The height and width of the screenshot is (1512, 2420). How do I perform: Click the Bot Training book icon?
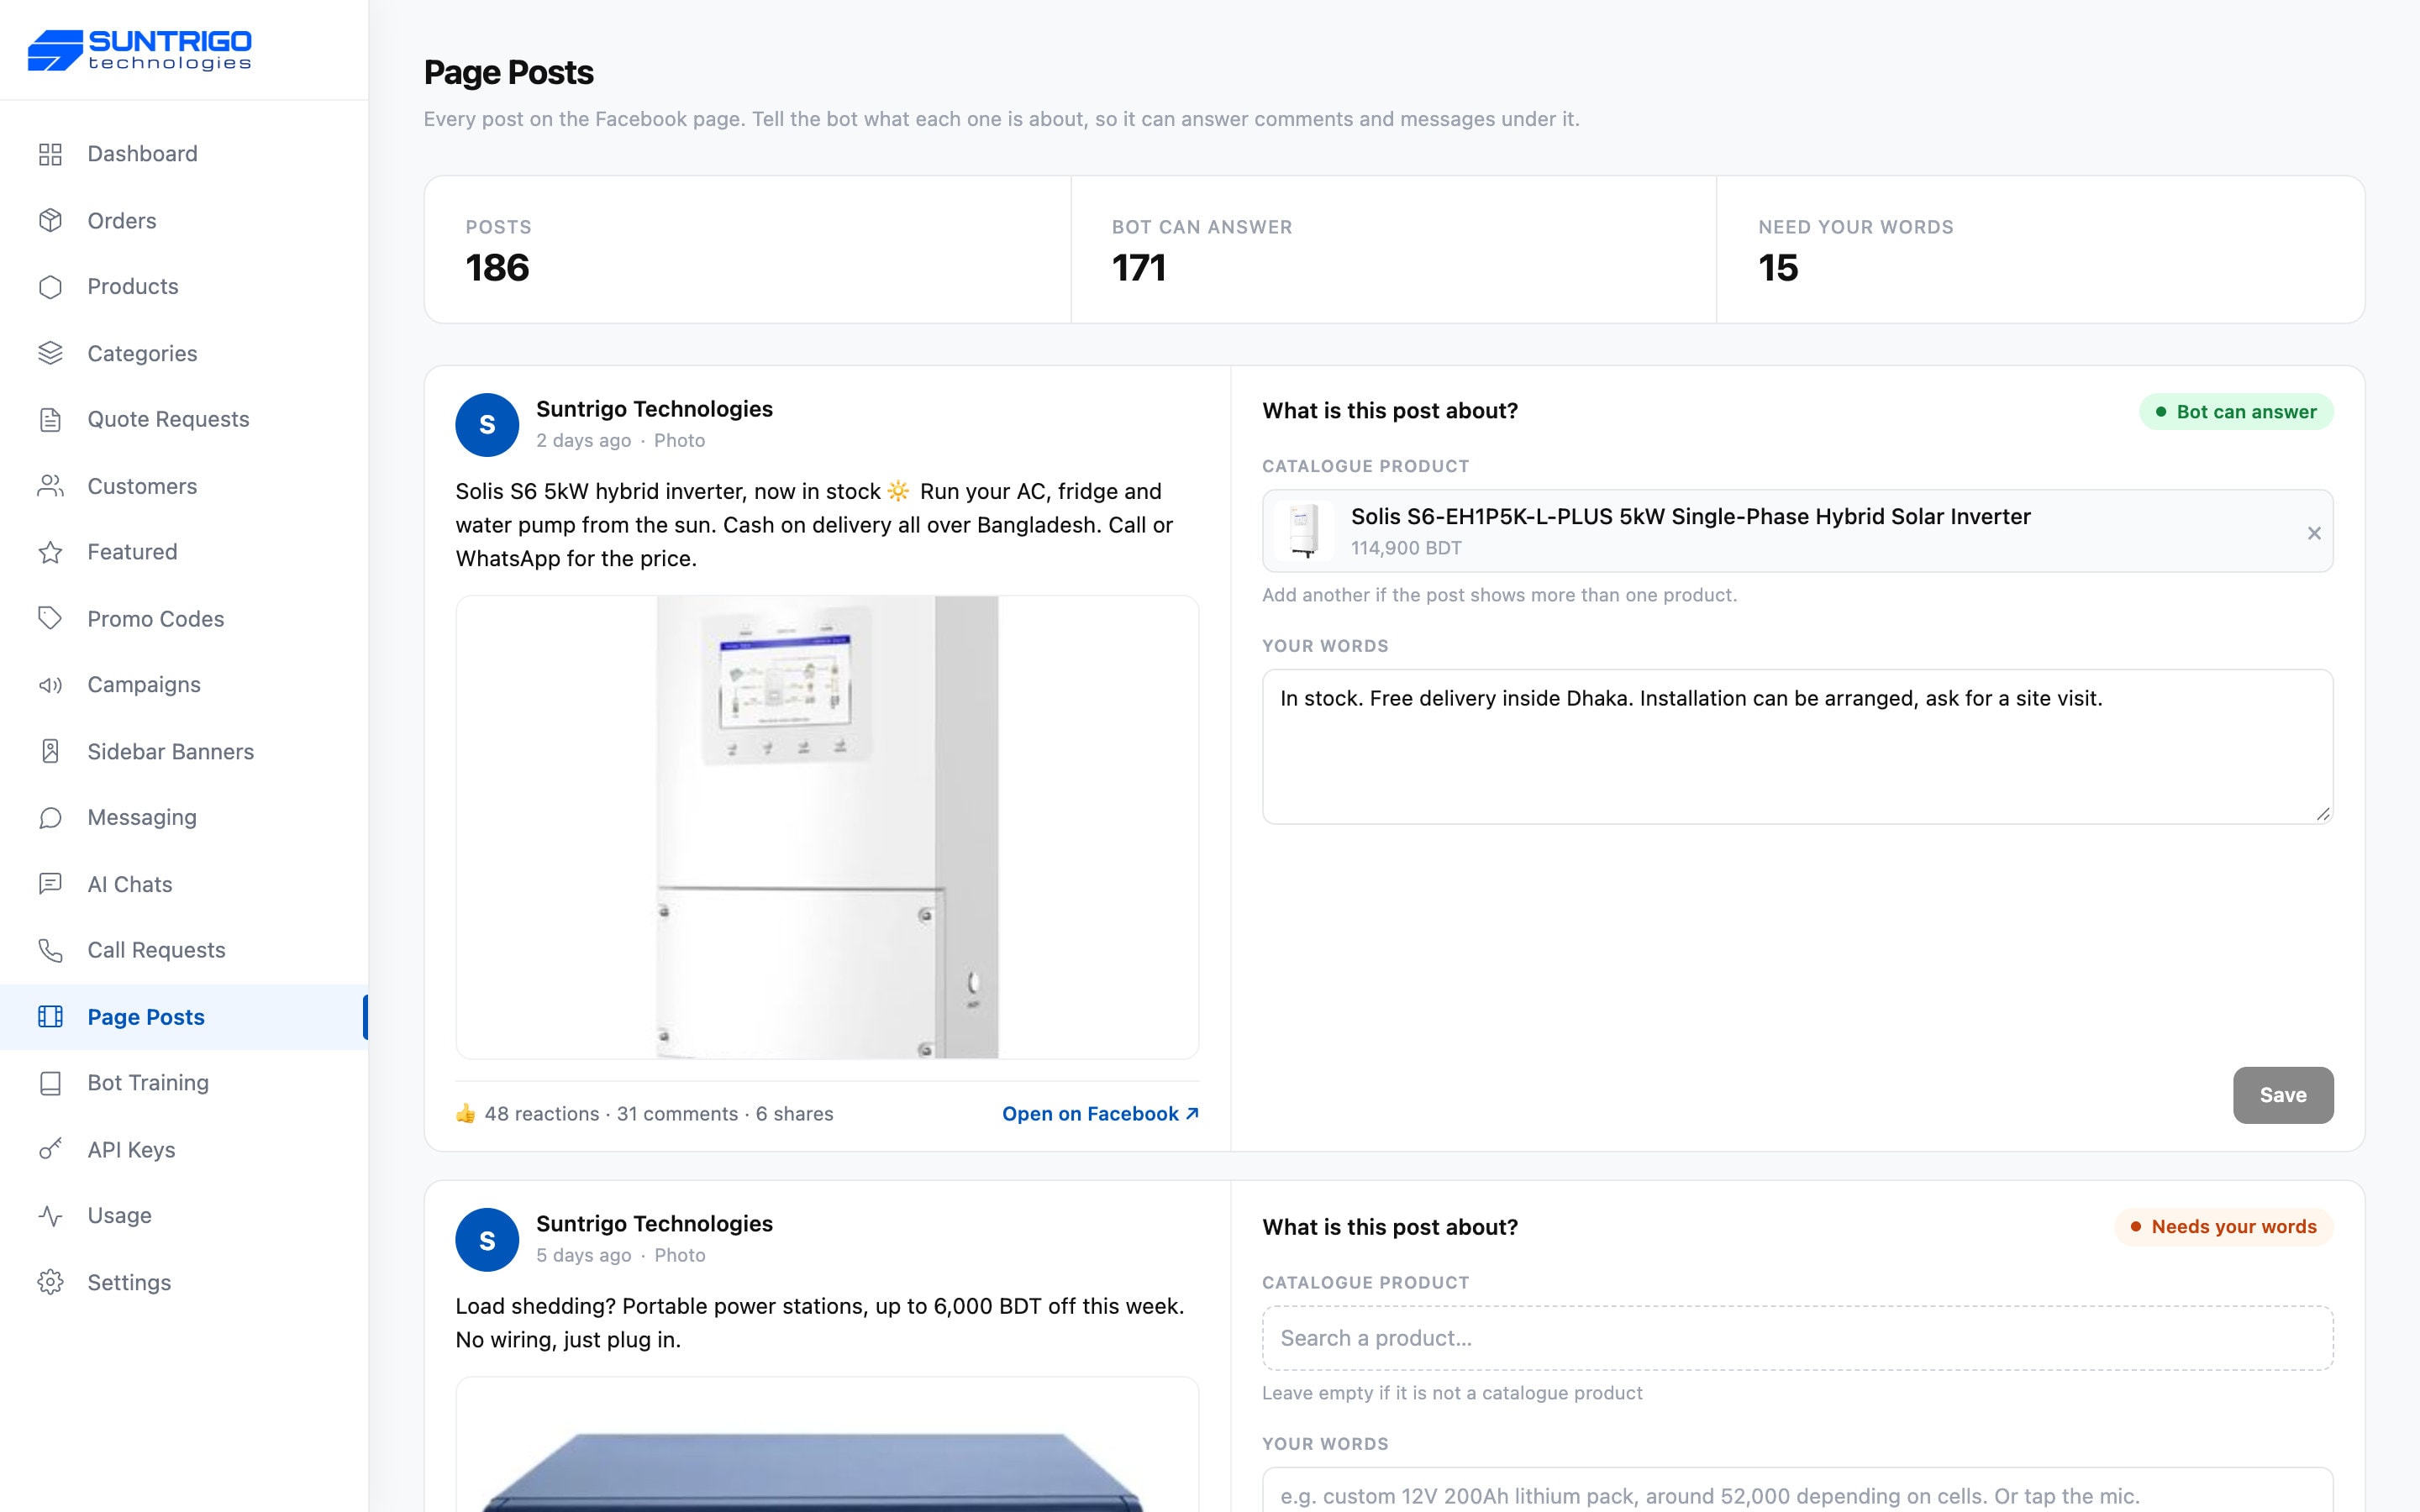tap(50, 1083)
